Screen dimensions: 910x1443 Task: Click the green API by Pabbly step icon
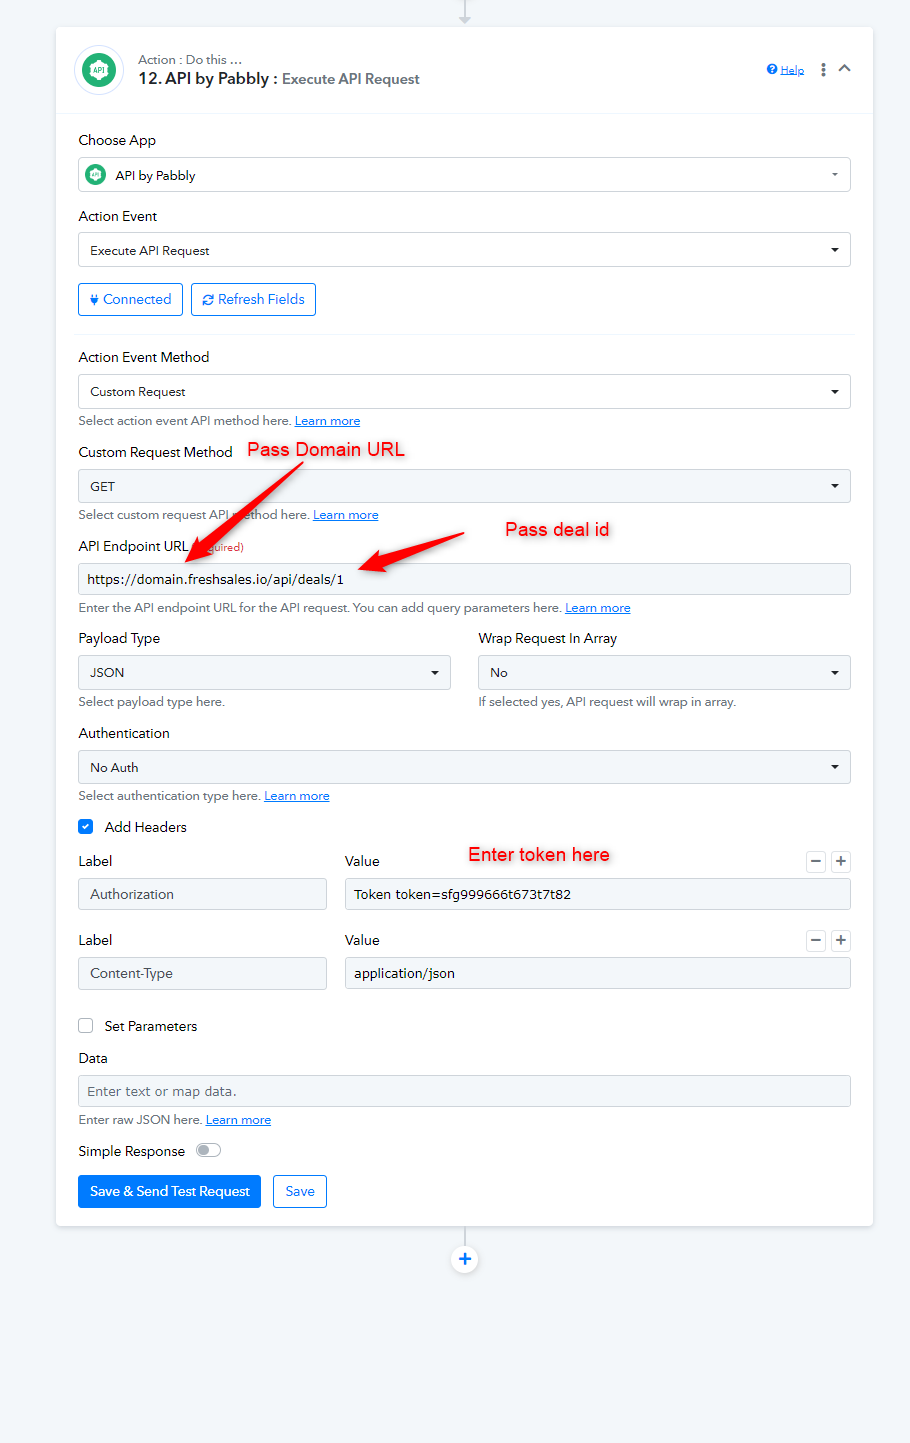click(x=99, y=70)
